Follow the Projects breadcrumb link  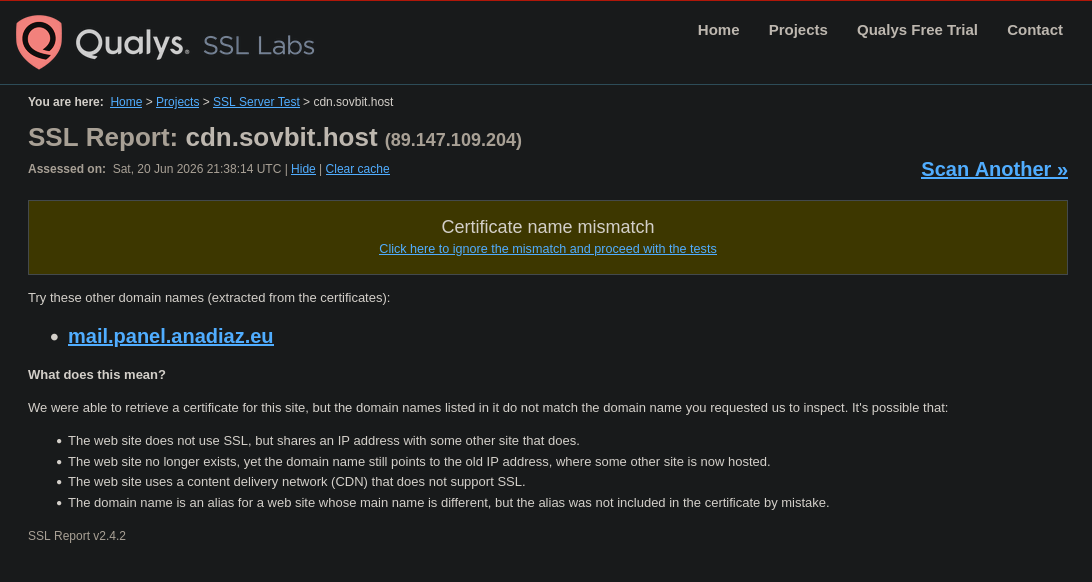tap(178, 102)
